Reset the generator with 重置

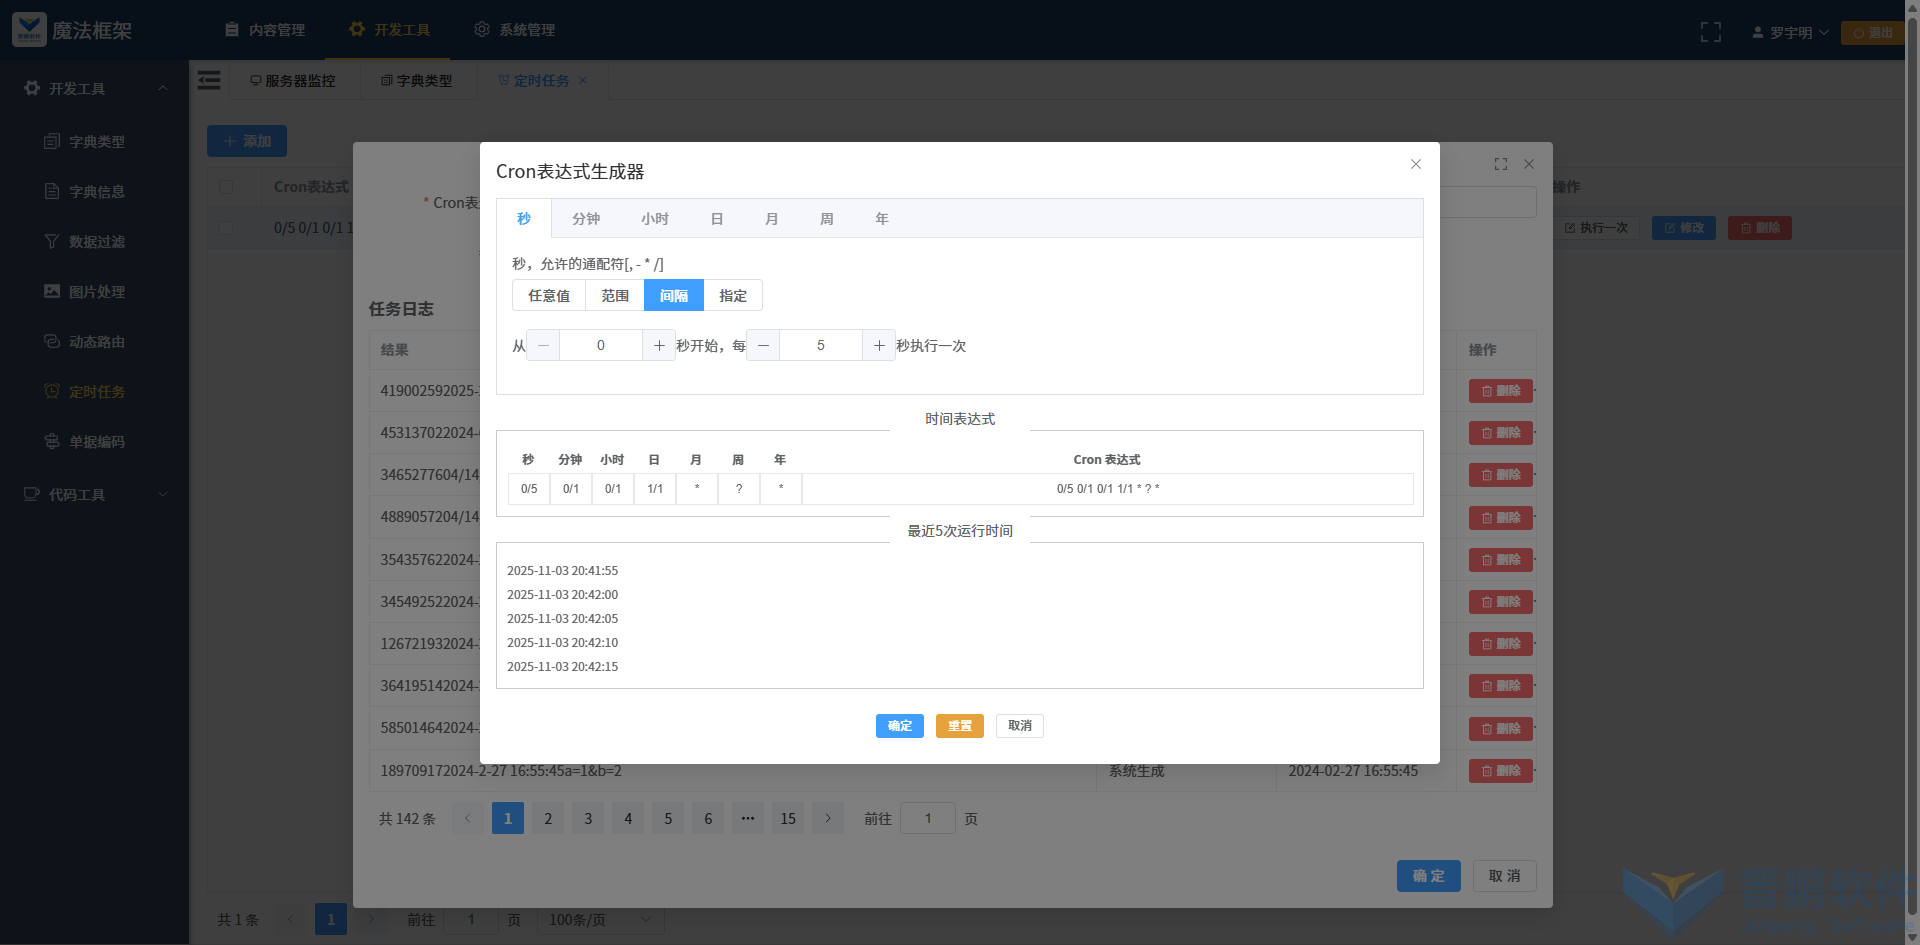tap(959, 726)
